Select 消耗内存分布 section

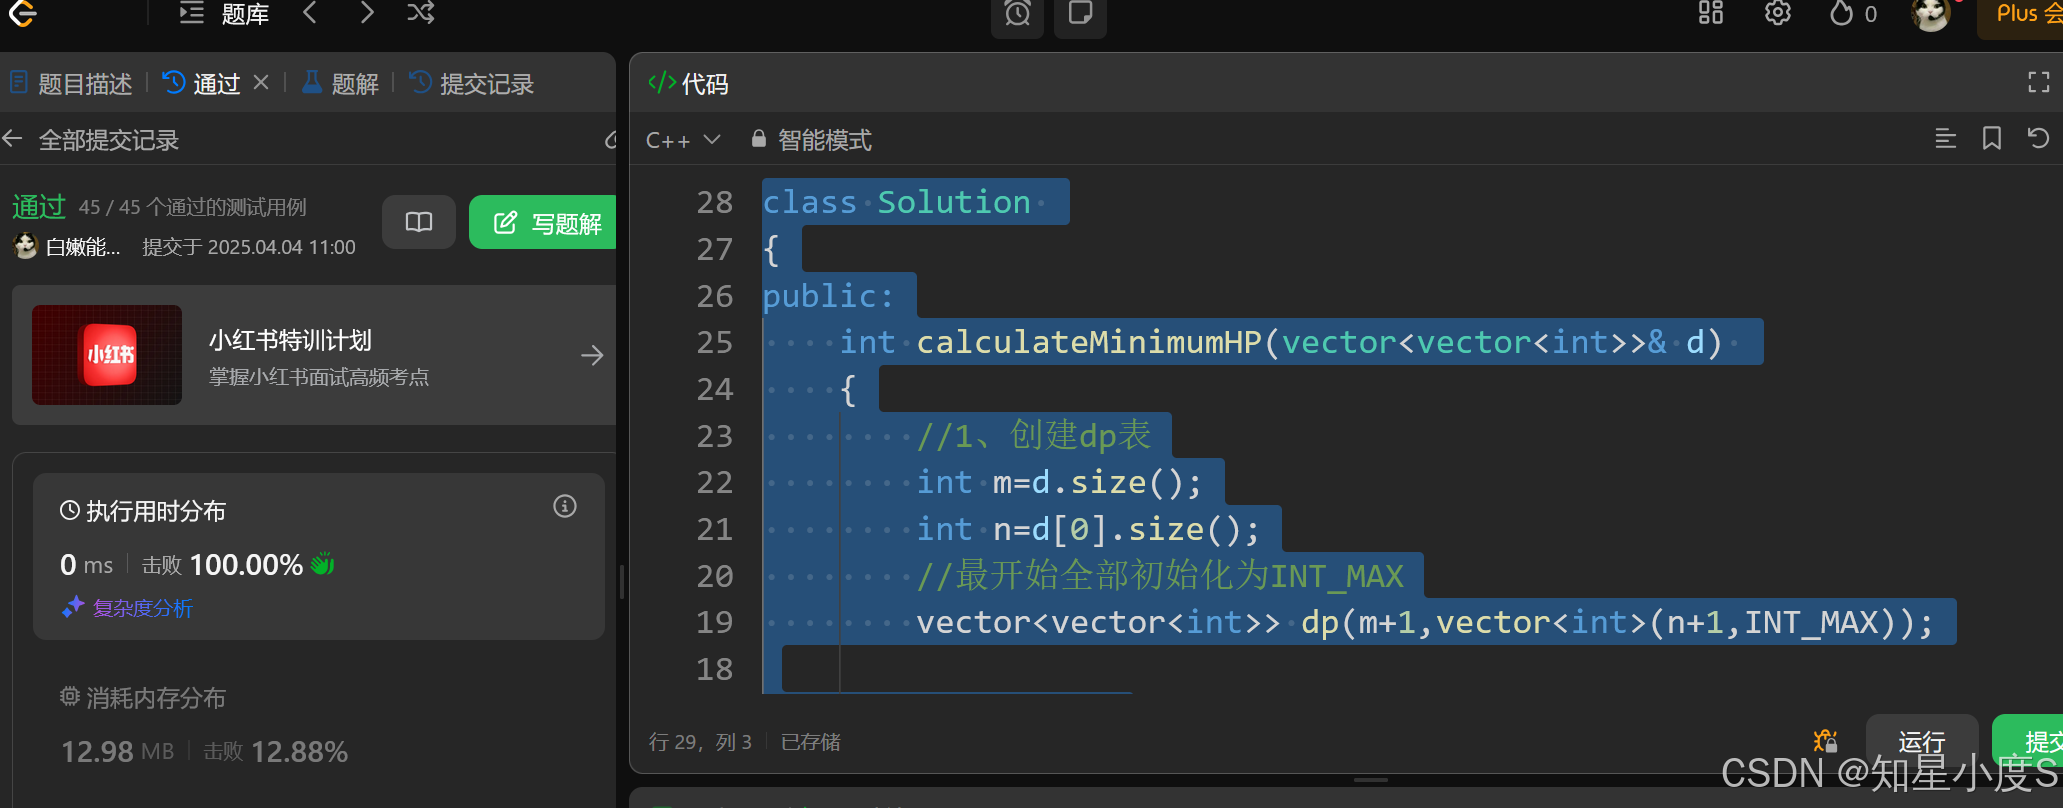point(143,698)
